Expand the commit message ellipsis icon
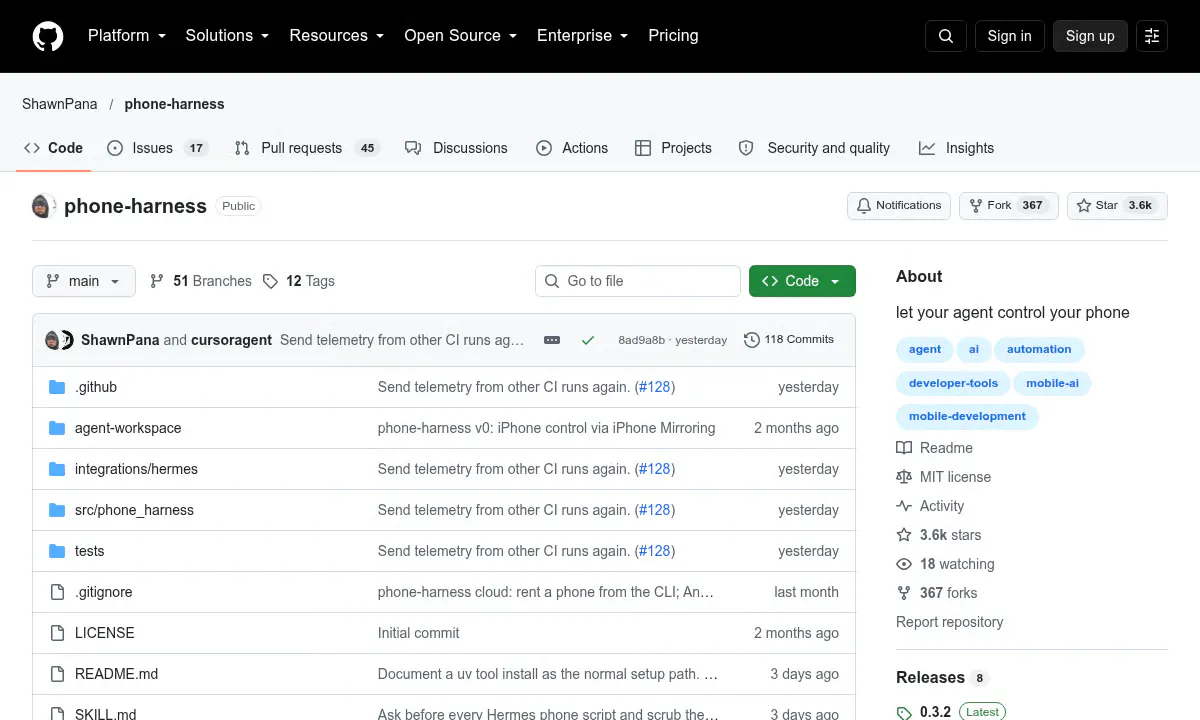1200x720 pixels. coord(552,340)
